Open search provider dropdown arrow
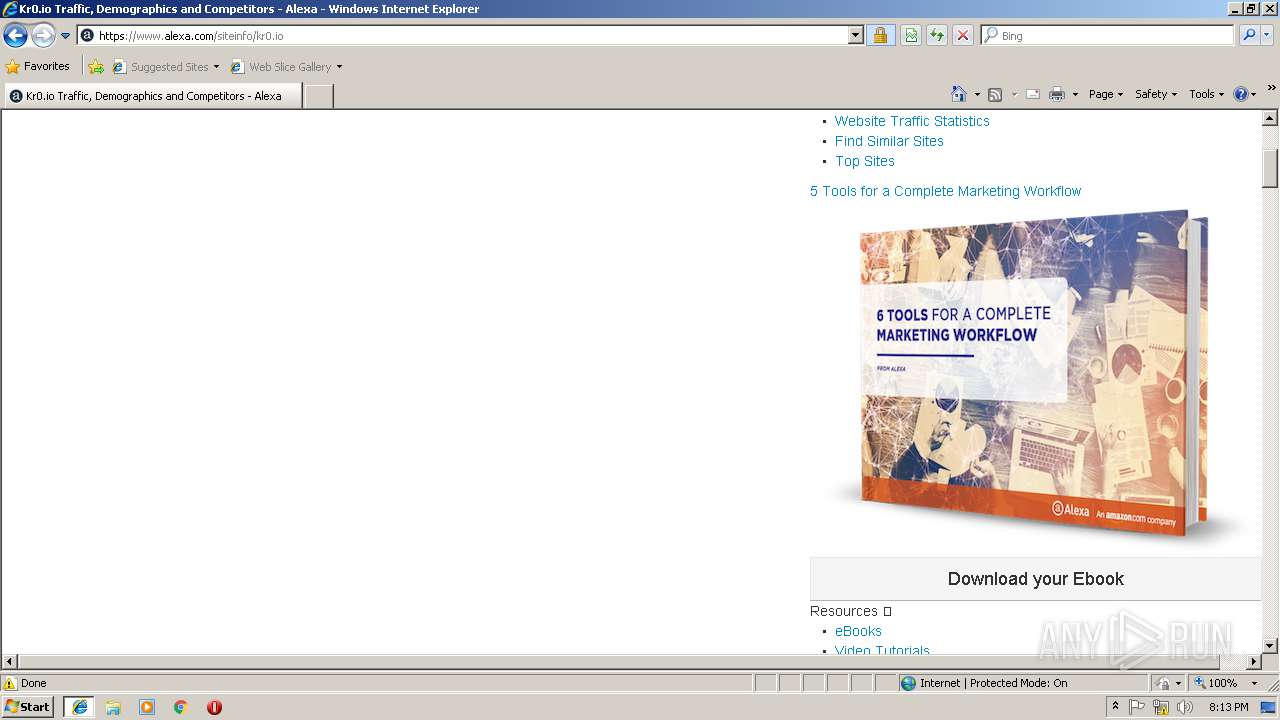This screenshot has width=1280, height=720. 1268,36
